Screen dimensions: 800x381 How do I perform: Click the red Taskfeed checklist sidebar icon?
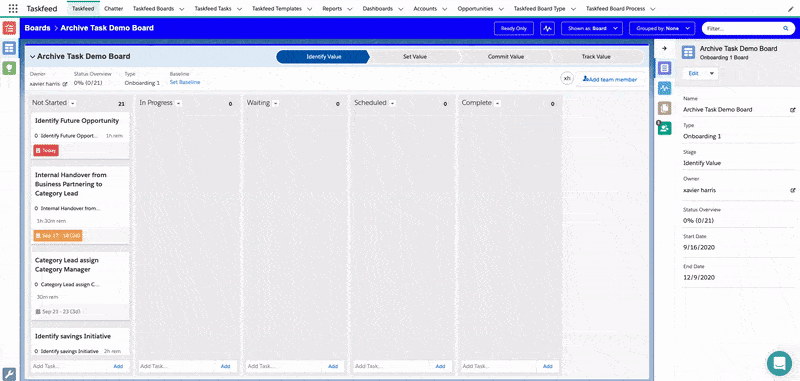[9, 28]
